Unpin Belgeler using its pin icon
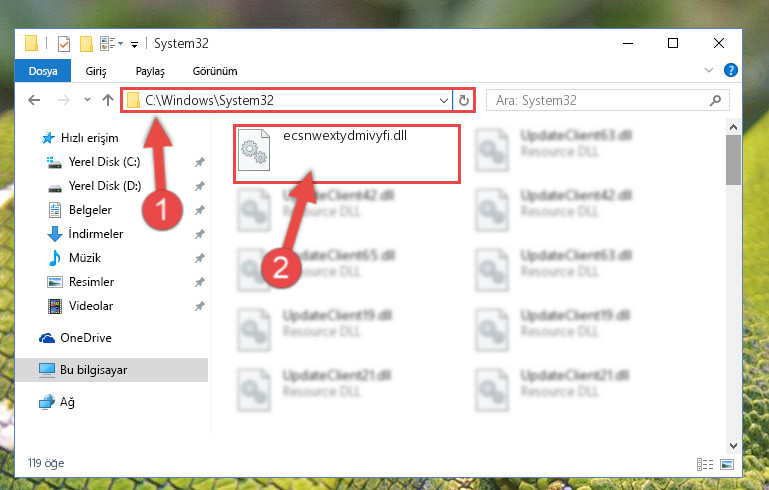 click(200, 210)
